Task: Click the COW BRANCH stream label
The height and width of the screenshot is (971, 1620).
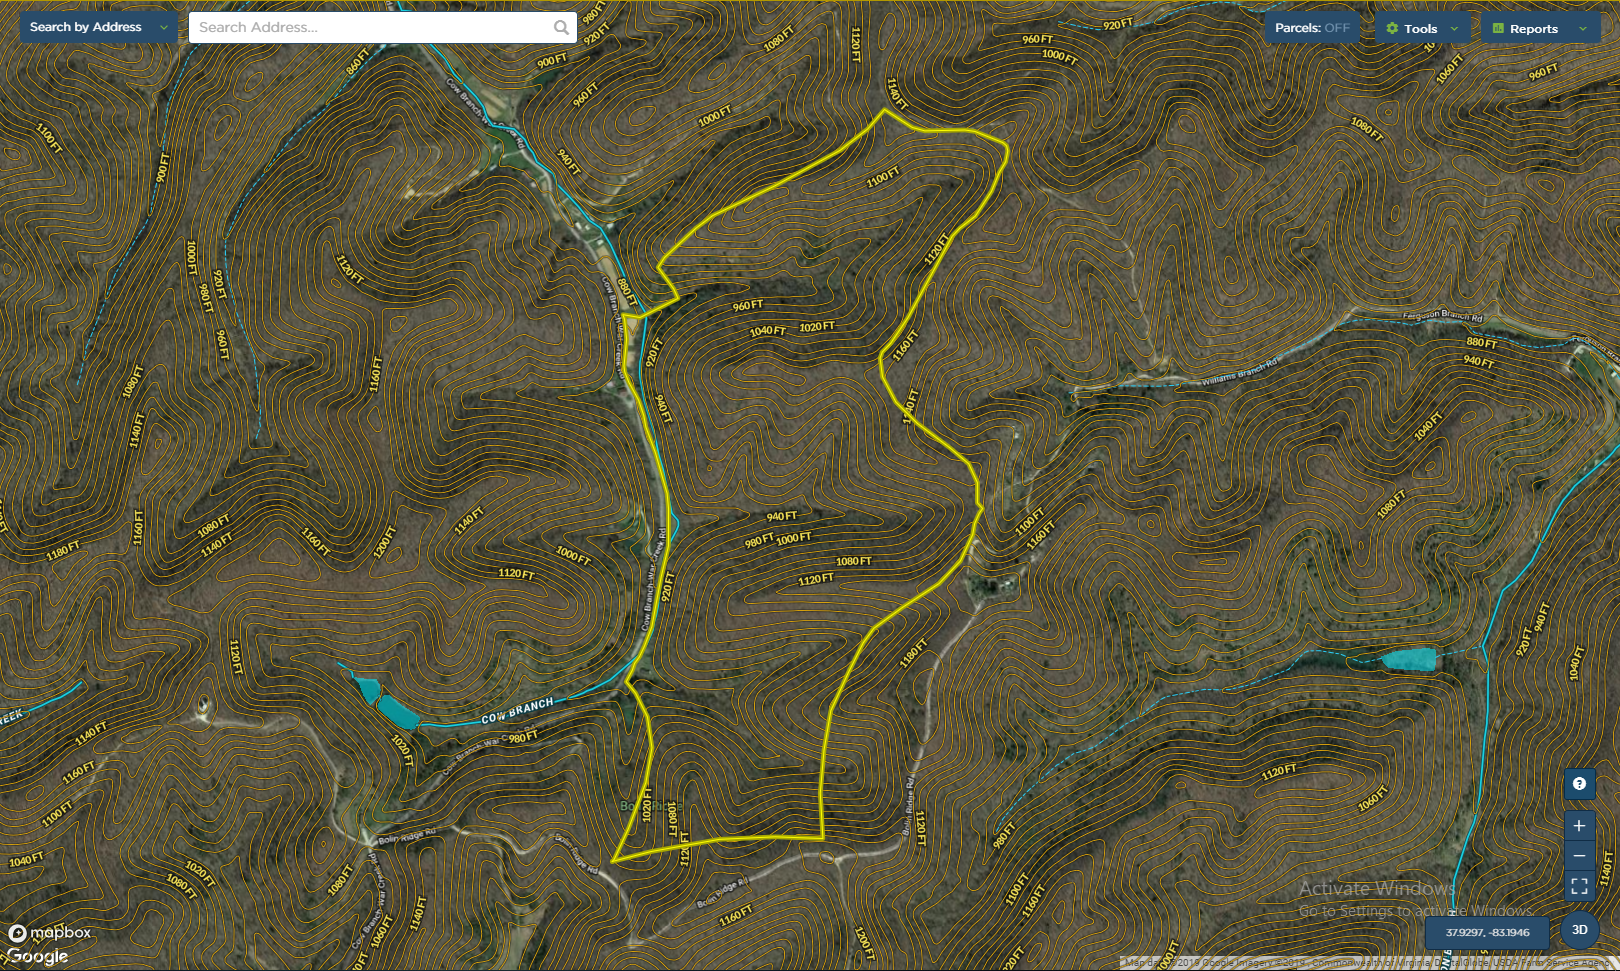Action: click(517, 711)
